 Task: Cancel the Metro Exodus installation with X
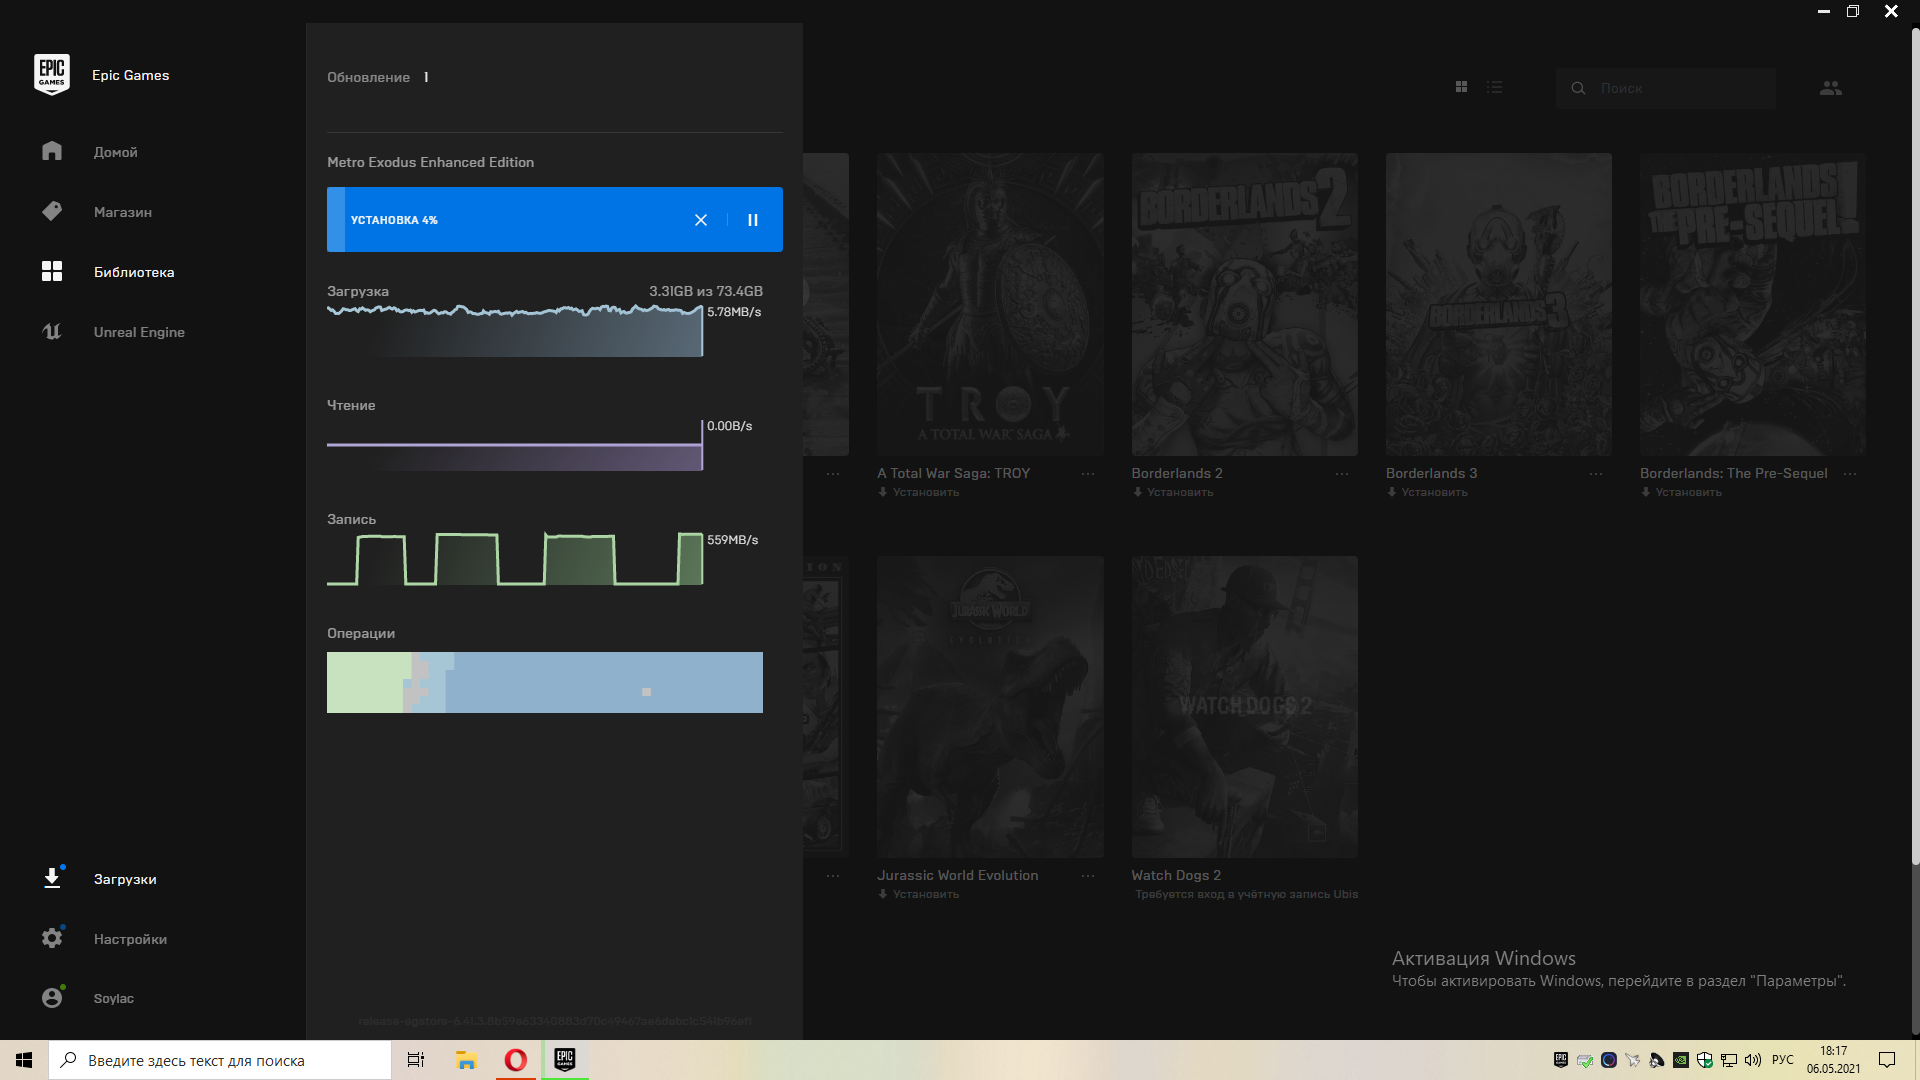tap(701, 220)
